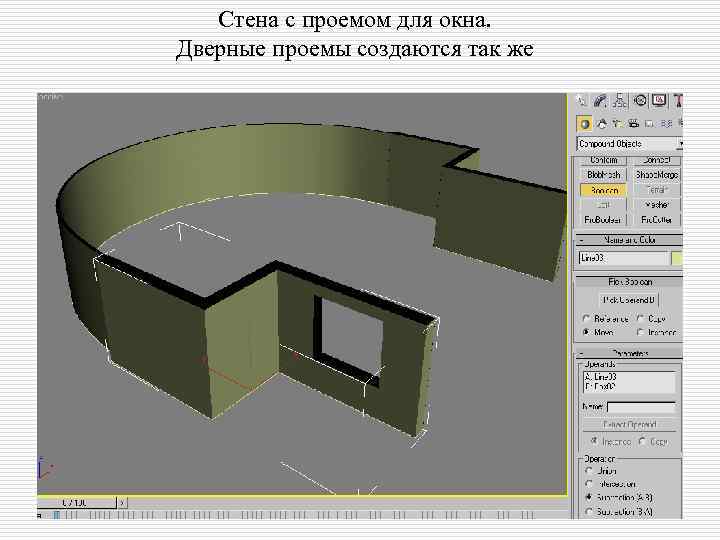720x540 pixels.
Task: Click the highlighted Boolean button
Action: pyautogui.click(x=603, y=190)
